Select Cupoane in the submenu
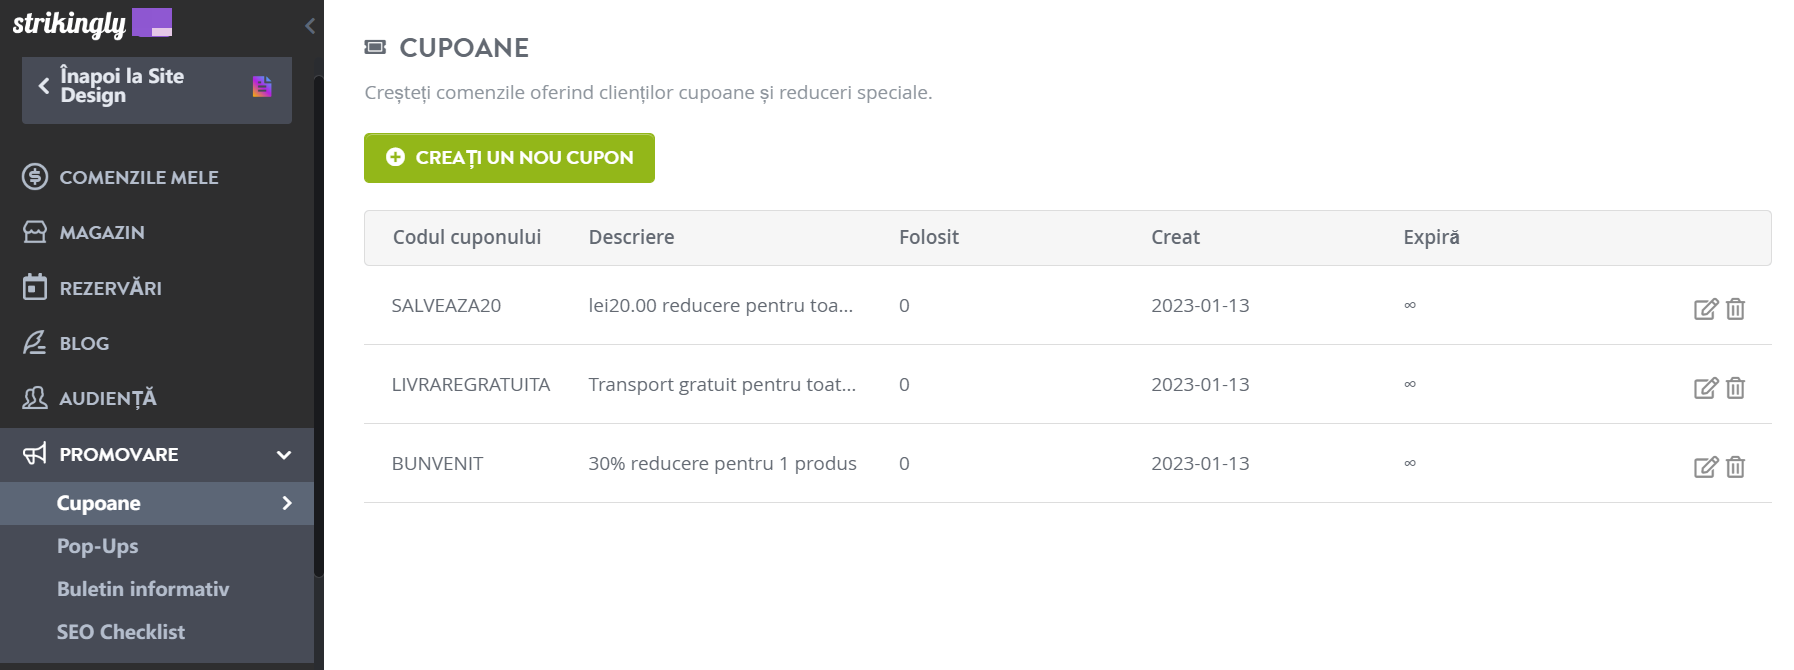This screenshot has width=1794, height=670. pyautogui.click(x=98, y=503)
